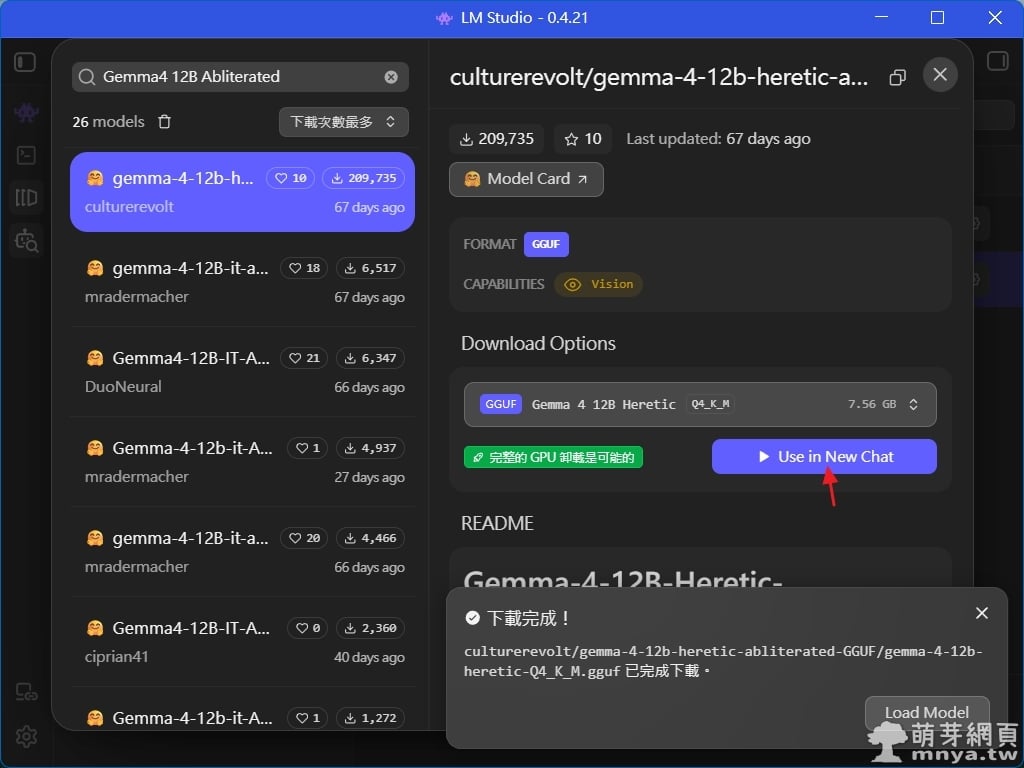The image size is (1024, 768).
Task: Open the Model Card link
Action: tap(526, 179)
